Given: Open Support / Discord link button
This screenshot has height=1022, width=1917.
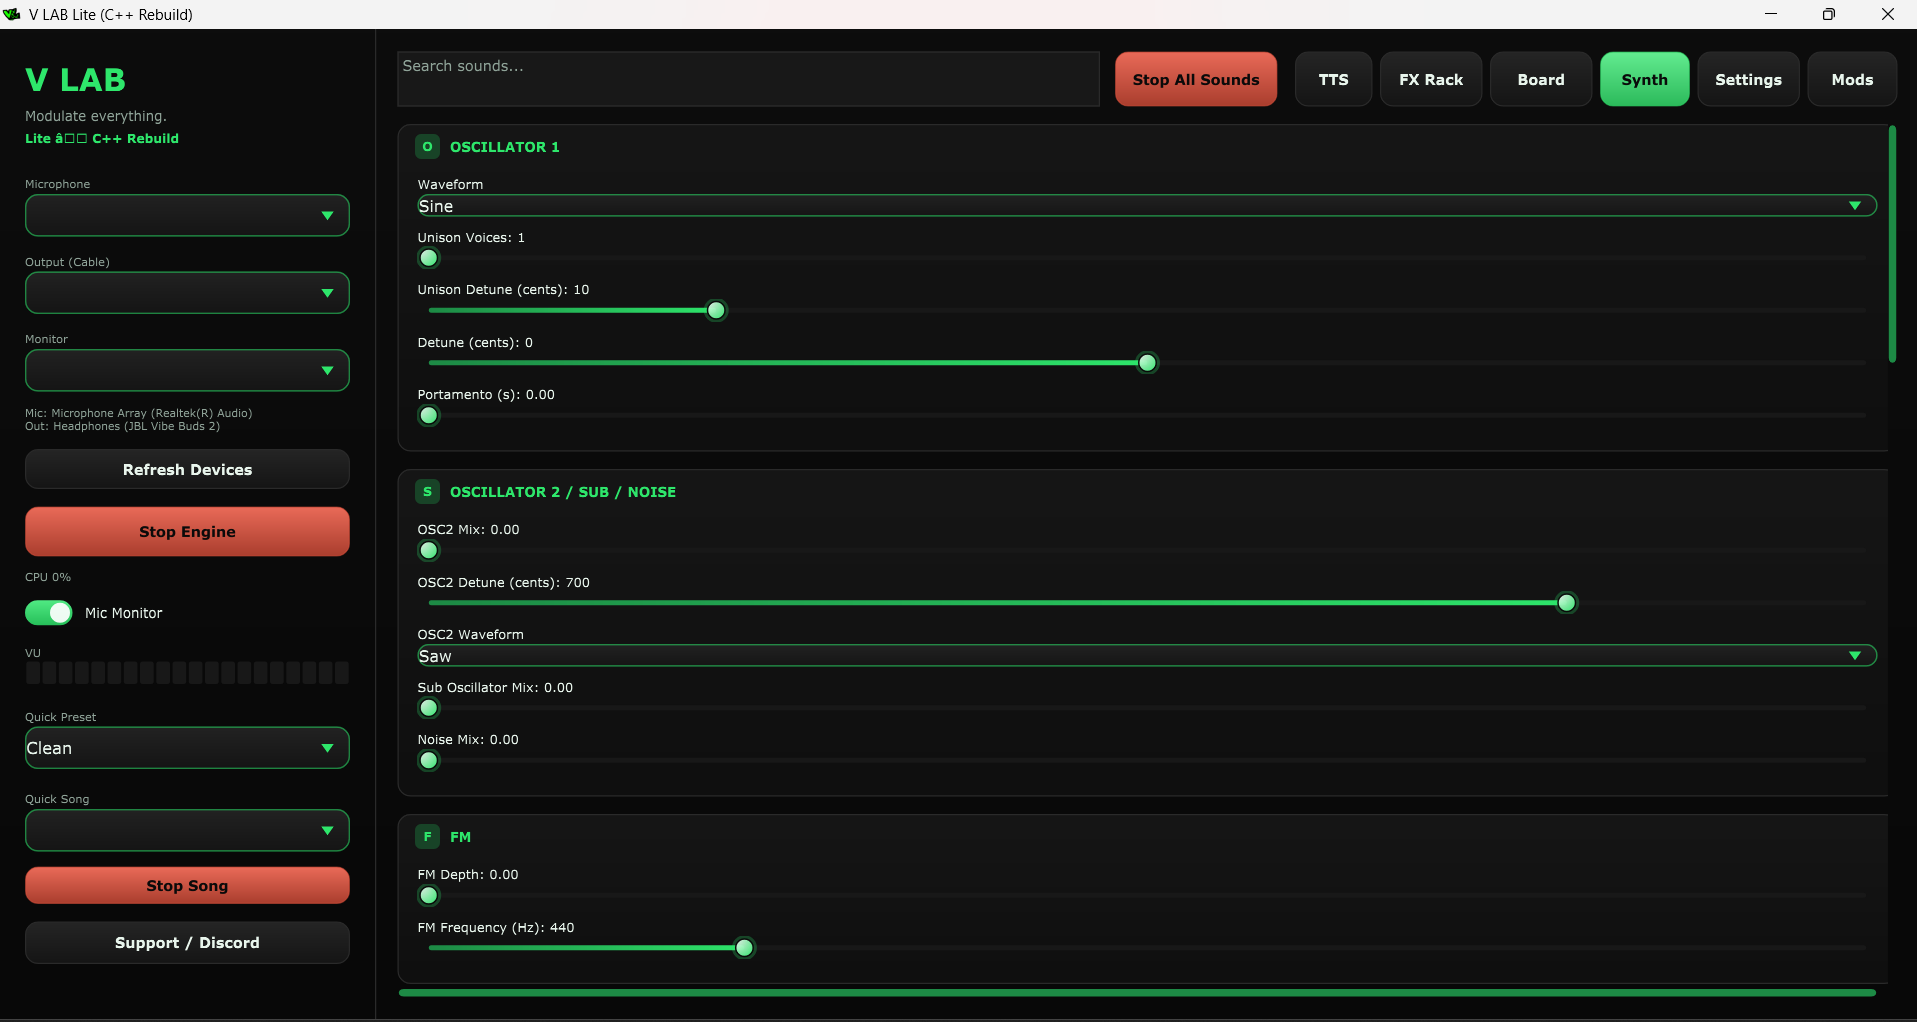Looking at the screenshot, I should pos(187,943).
